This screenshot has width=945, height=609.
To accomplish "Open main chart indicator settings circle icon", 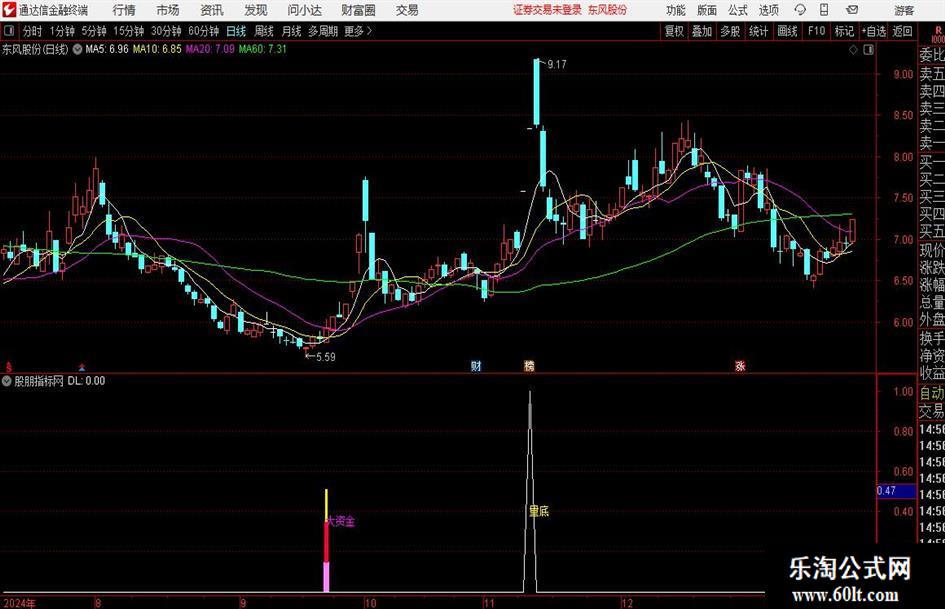I will tap(77, 49).
